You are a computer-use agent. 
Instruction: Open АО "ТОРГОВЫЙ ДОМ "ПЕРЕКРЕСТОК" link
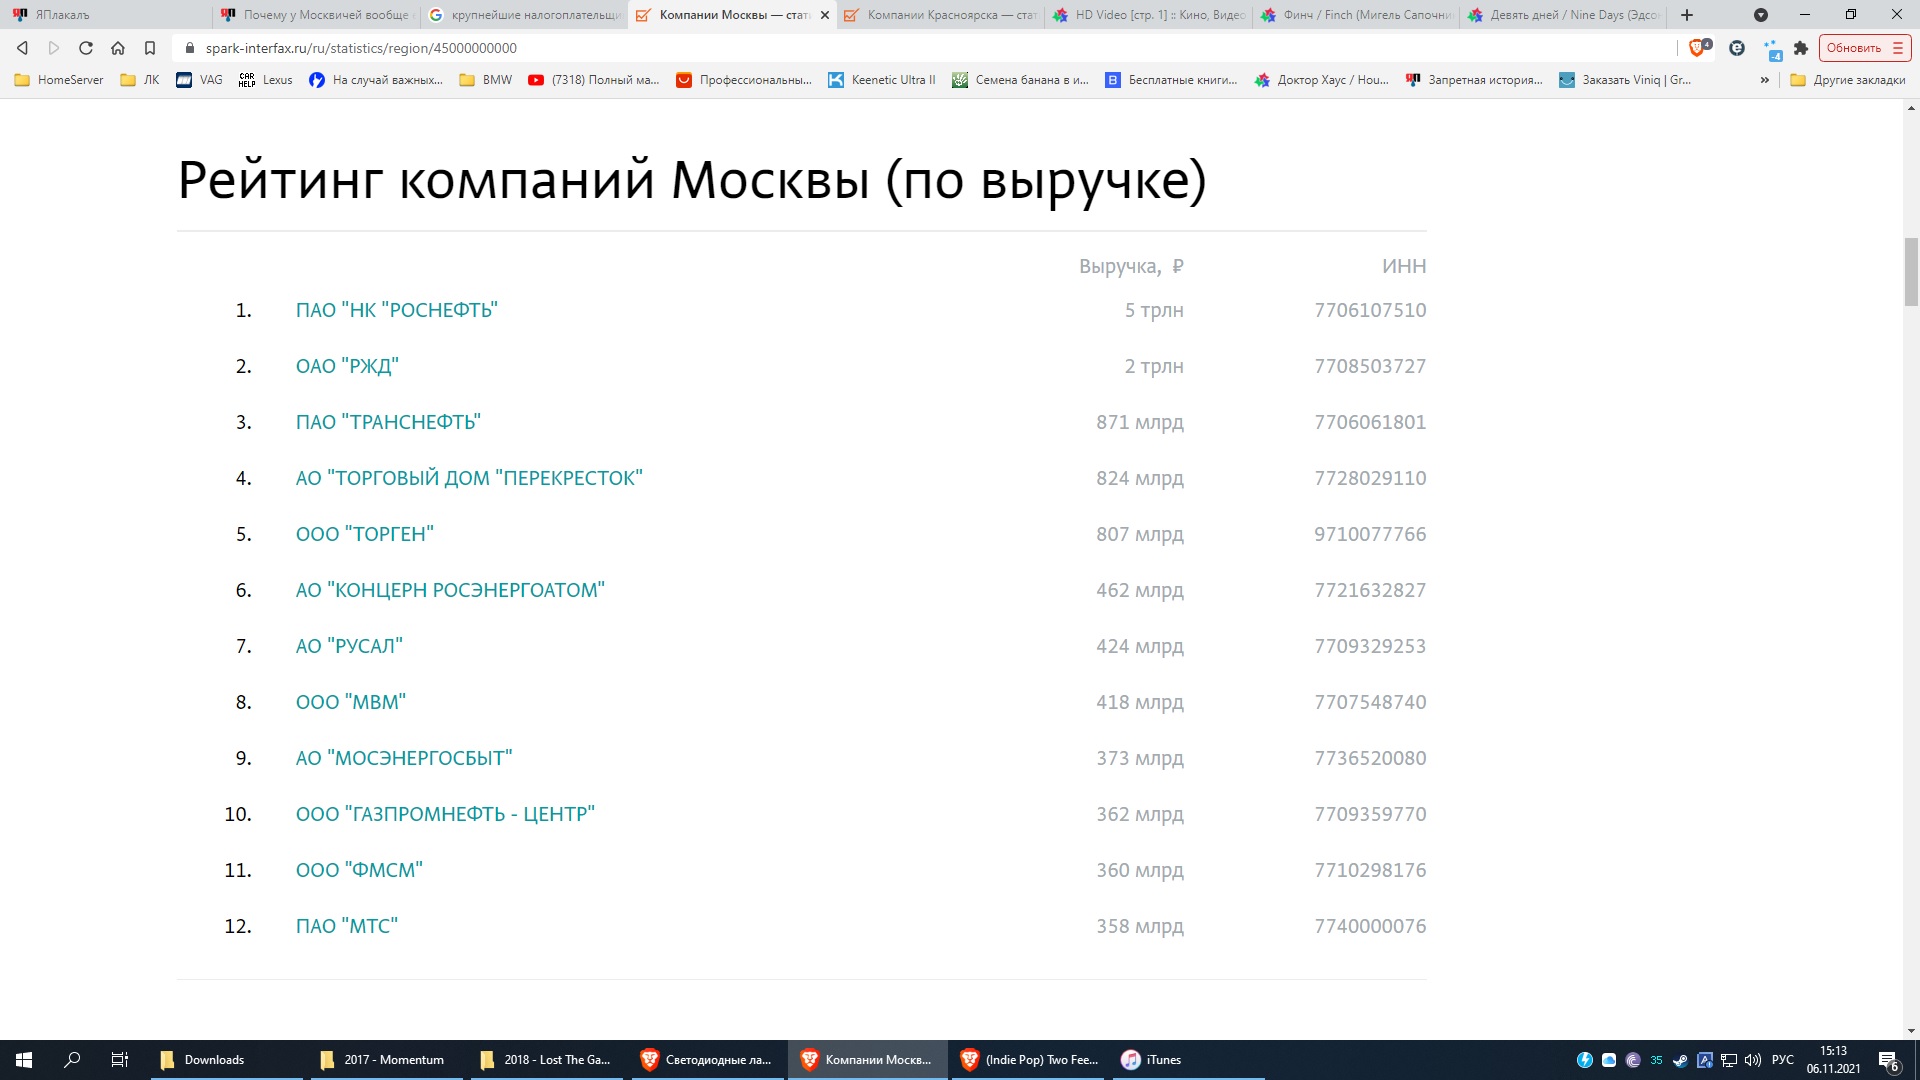tap(469, 478)
